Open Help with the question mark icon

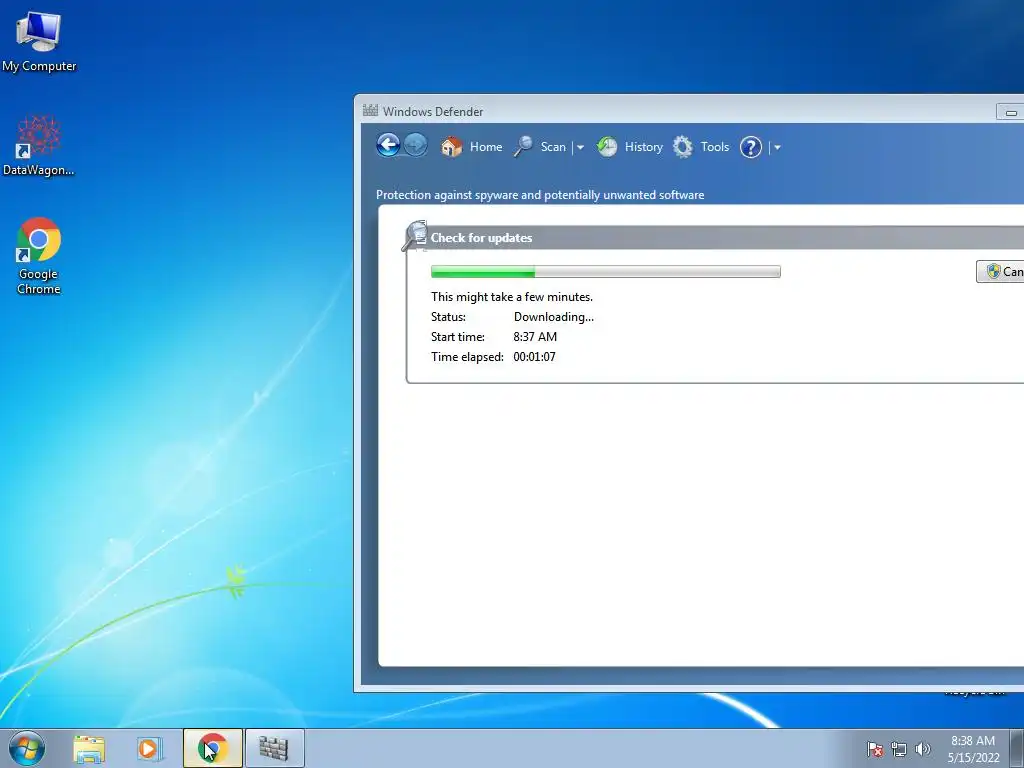[751, 147]
